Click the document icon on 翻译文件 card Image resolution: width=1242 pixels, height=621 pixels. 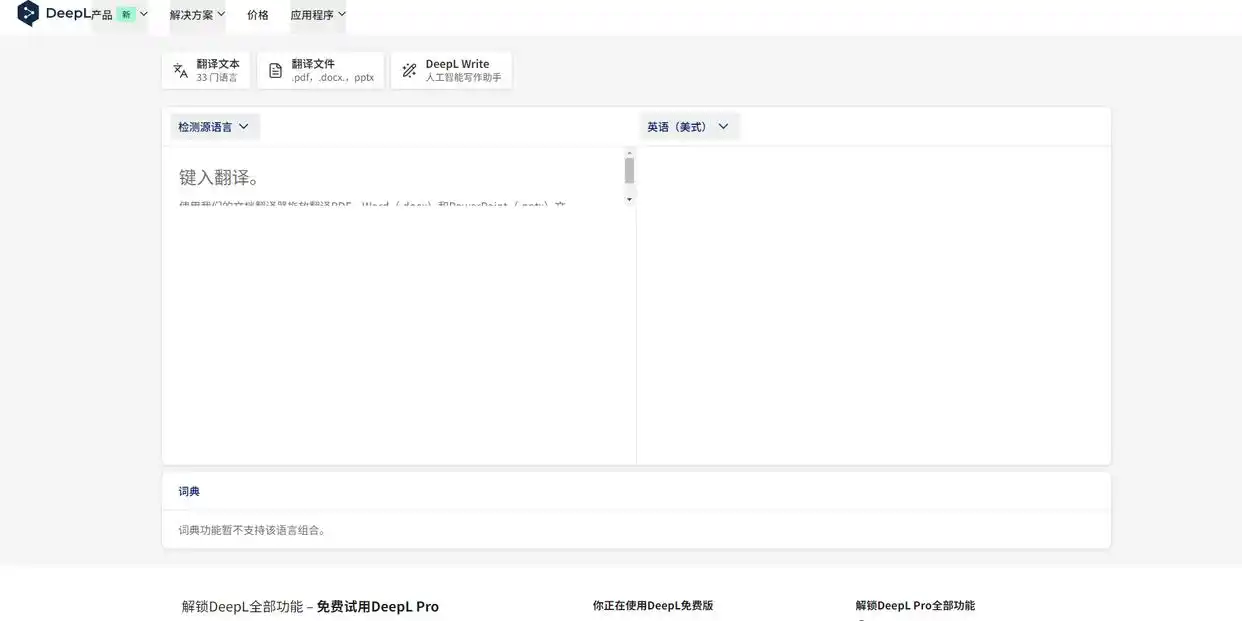275,69
